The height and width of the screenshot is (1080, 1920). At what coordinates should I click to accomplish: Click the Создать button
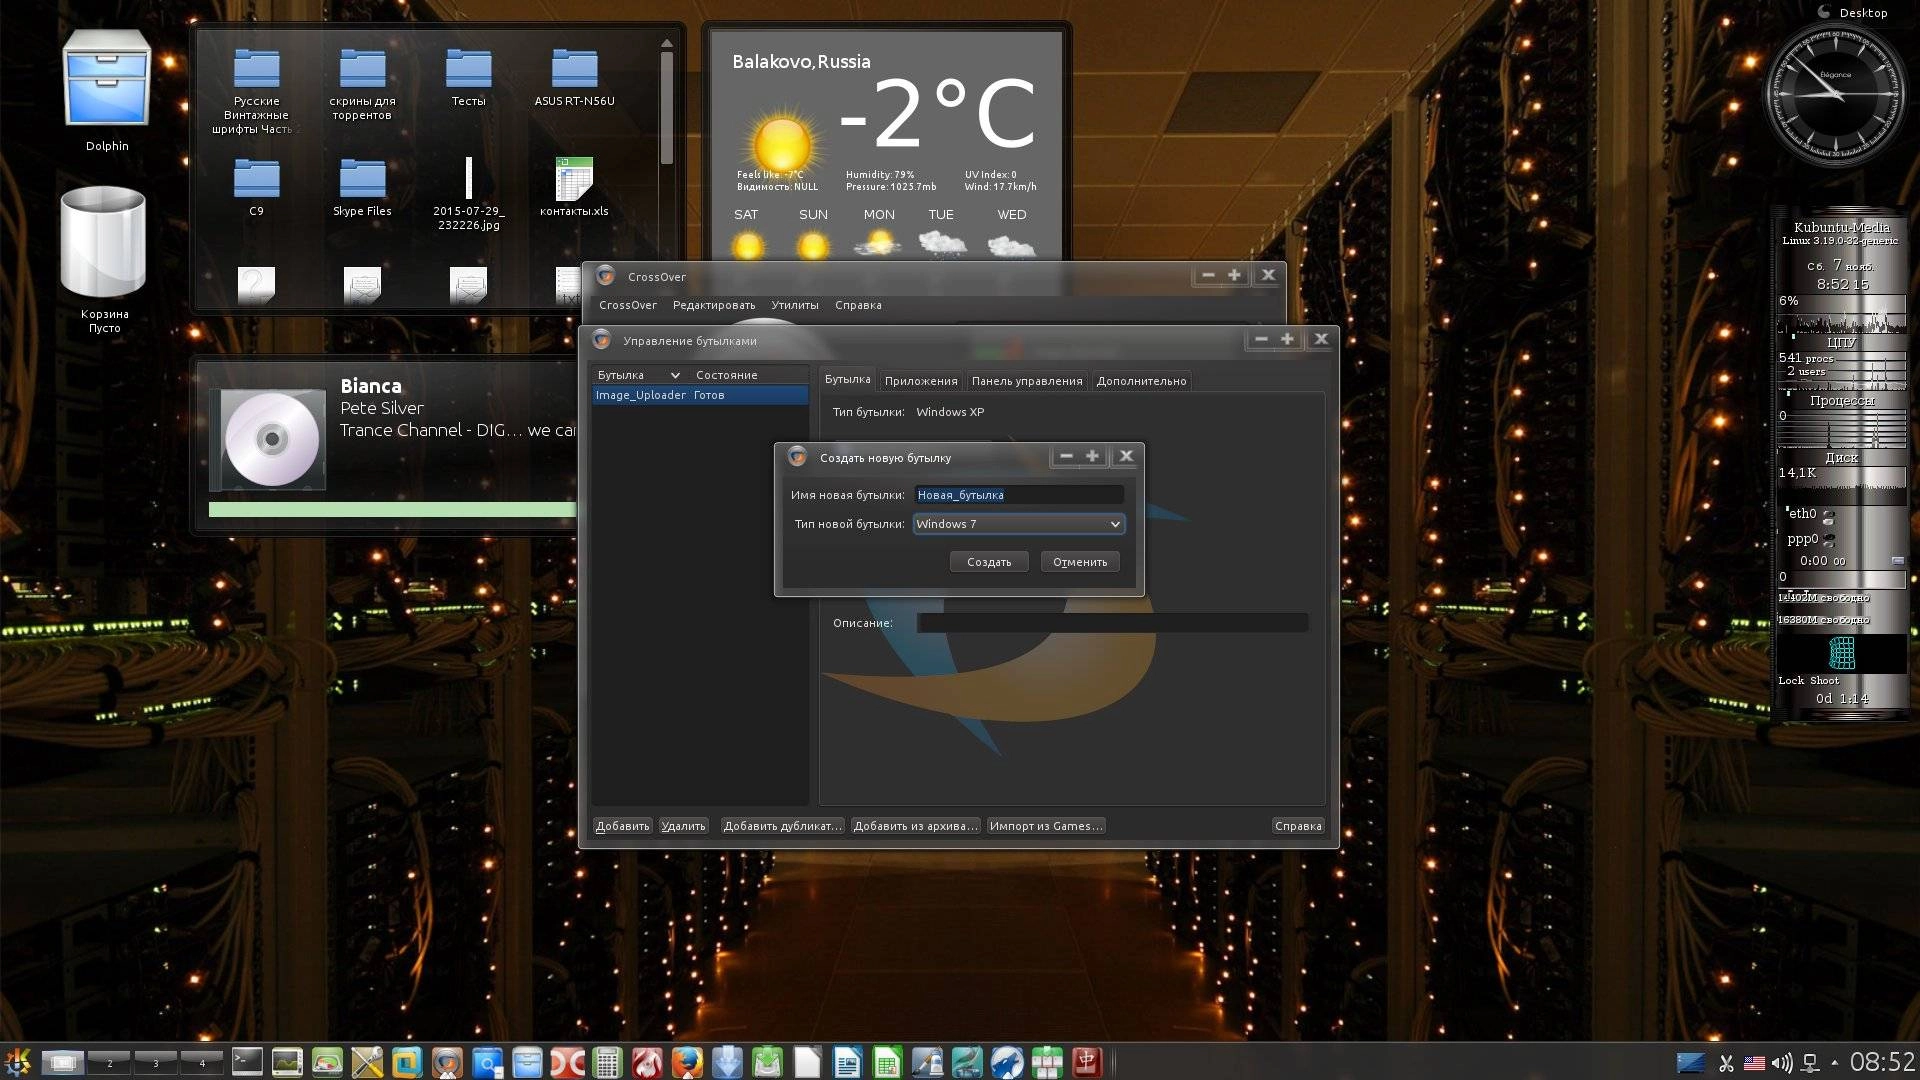[989, 562]
